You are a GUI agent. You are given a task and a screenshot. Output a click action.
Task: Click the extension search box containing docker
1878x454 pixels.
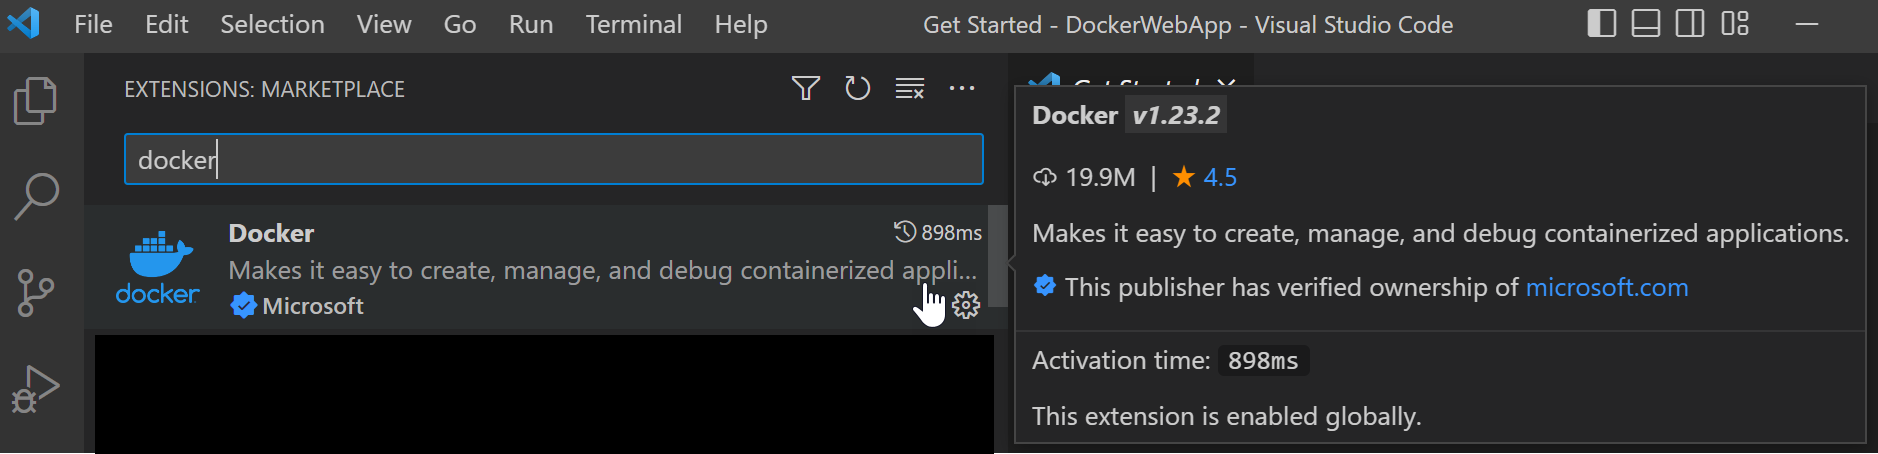click(553, 160)
